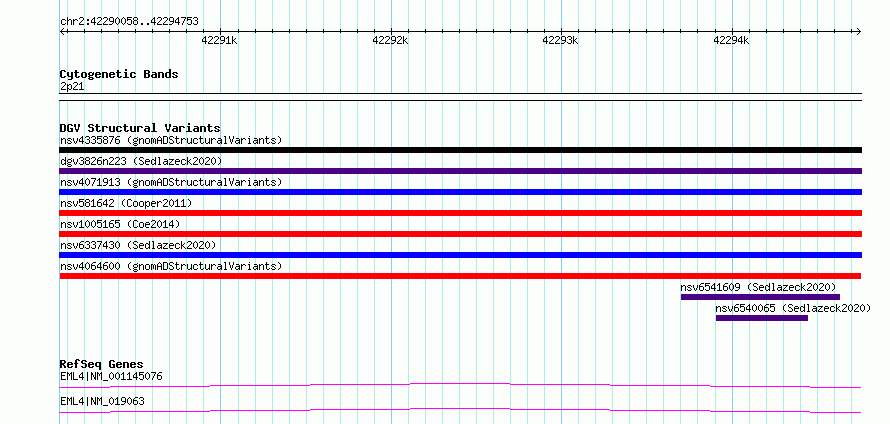Click the DGV Structural Variants track heading
Viewport: 890px width, 424px height.
[x=140, y=128]
